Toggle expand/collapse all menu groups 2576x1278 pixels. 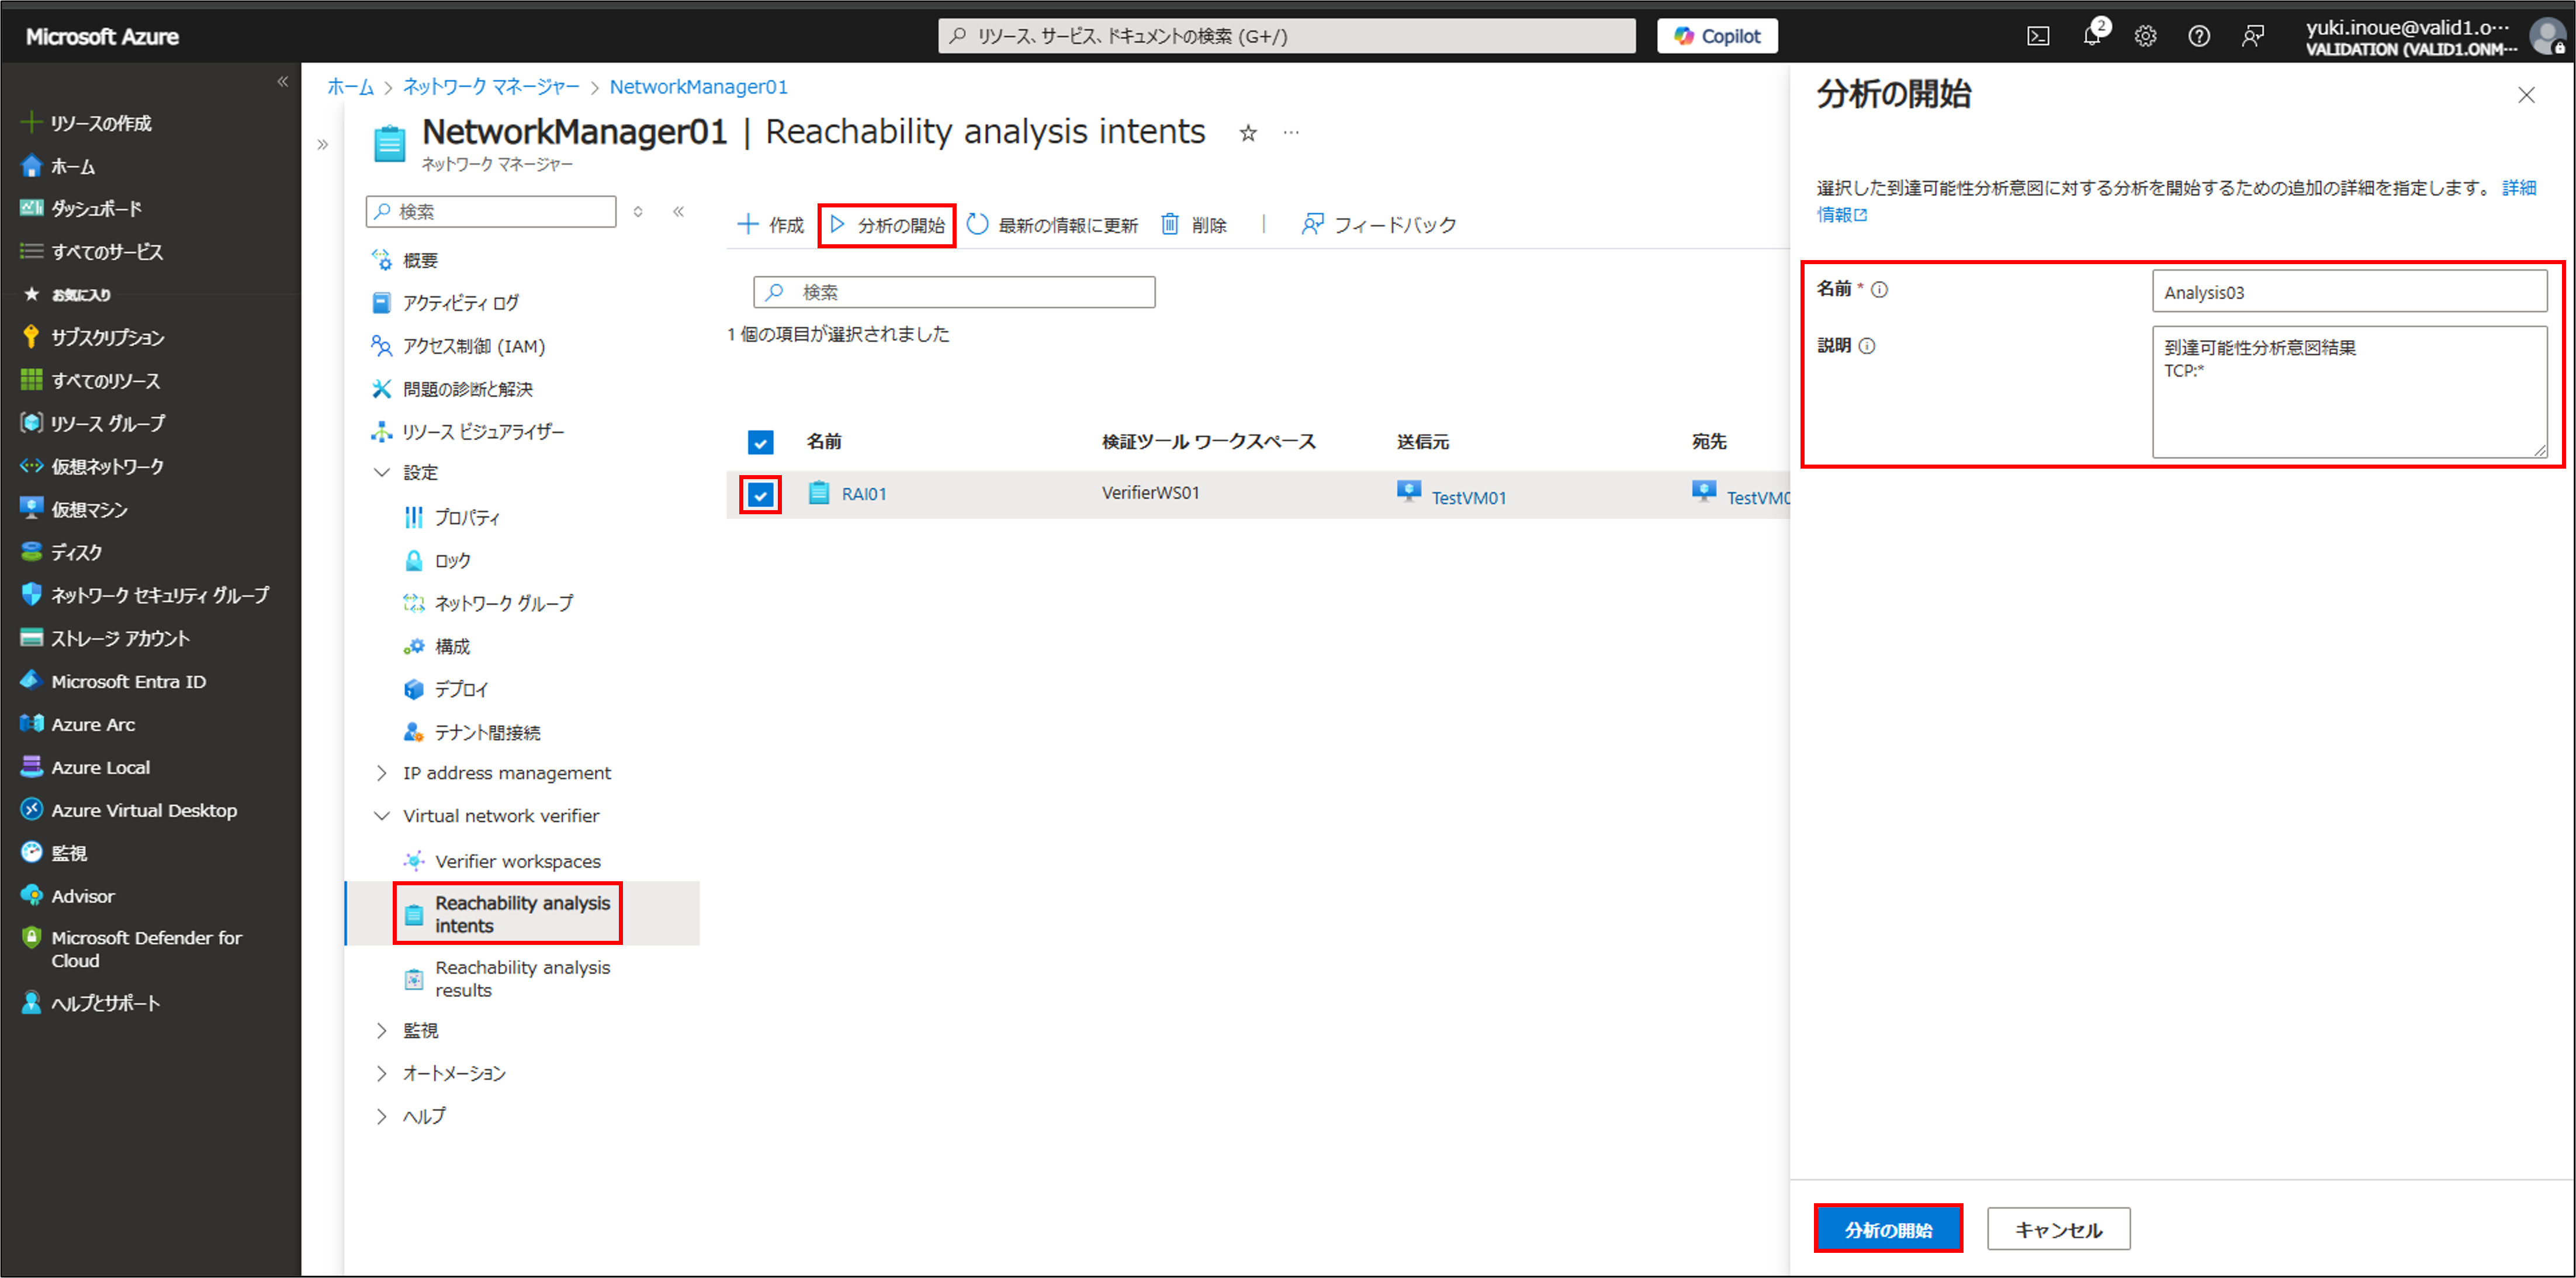[638, 211]
